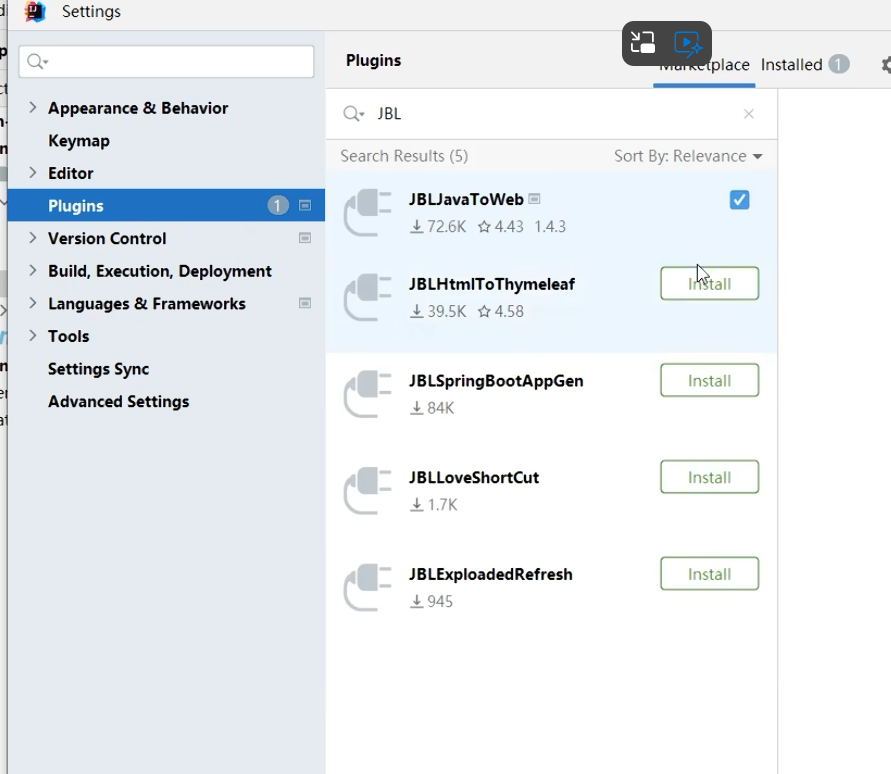This screenshot has width=891, height=774.
Task: Expand Build, Execution, Deployment node
Action: pos(32,271)
